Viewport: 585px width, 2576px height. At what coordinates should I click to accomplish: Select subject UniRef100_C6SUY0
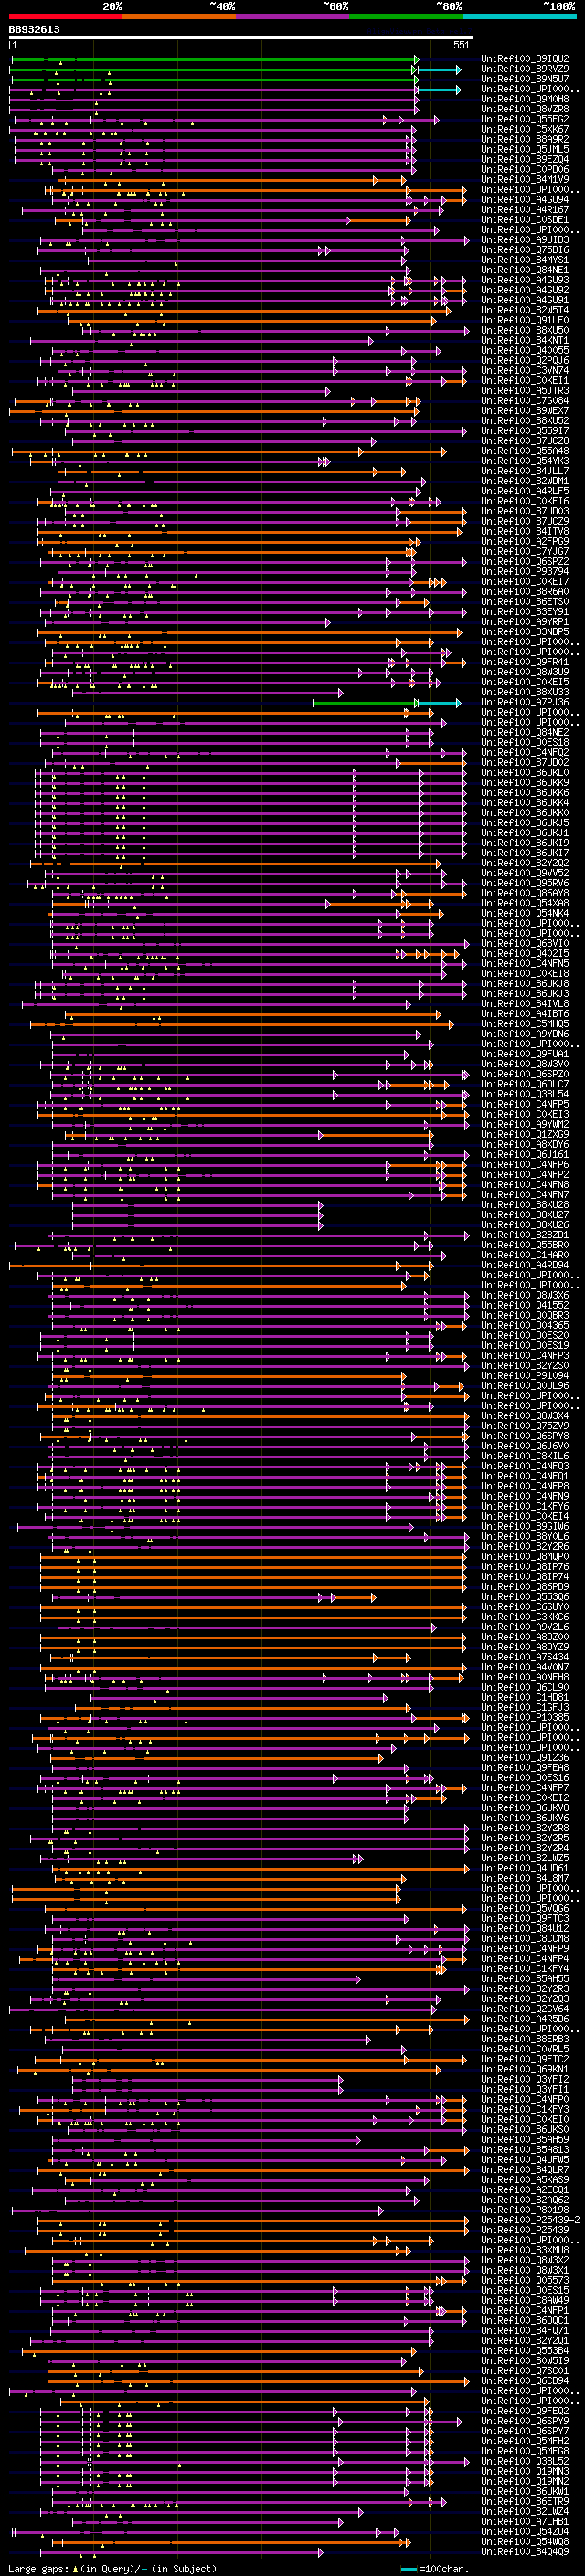click(525, 1607)
